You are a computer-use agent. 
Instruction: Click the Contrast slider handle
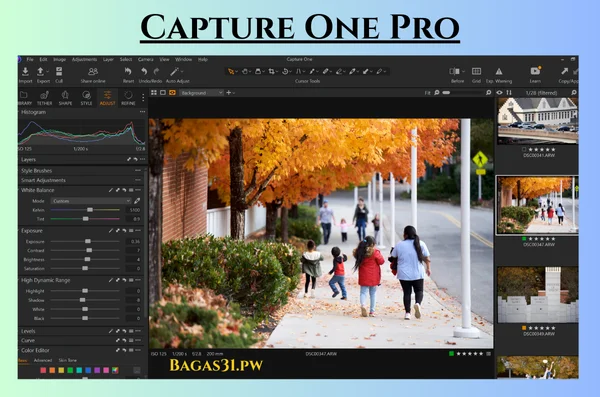[89, 250]
